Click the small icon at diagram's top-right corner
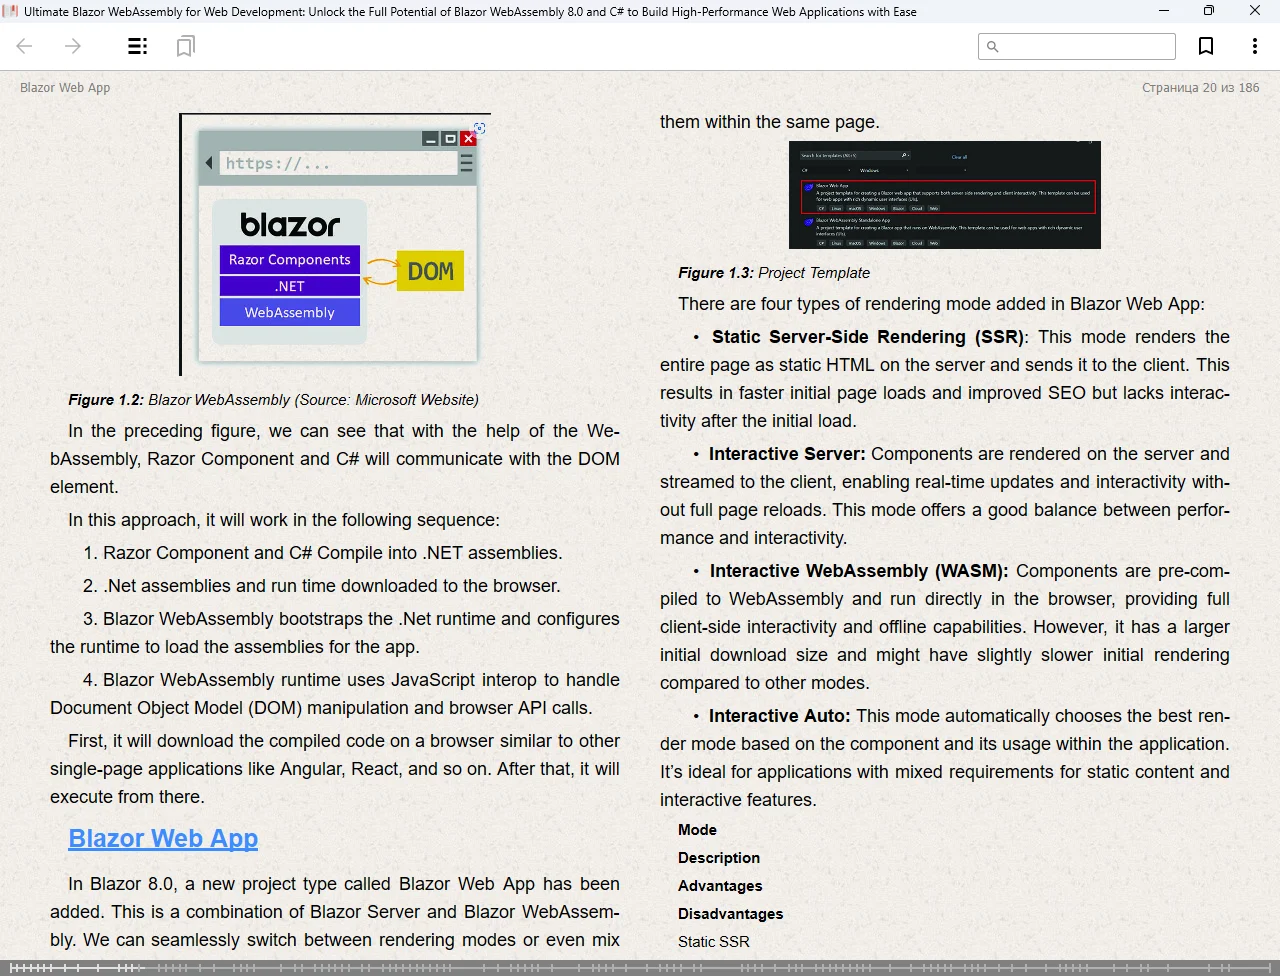Screen dimensions: 1280x976 coord(480,128)
